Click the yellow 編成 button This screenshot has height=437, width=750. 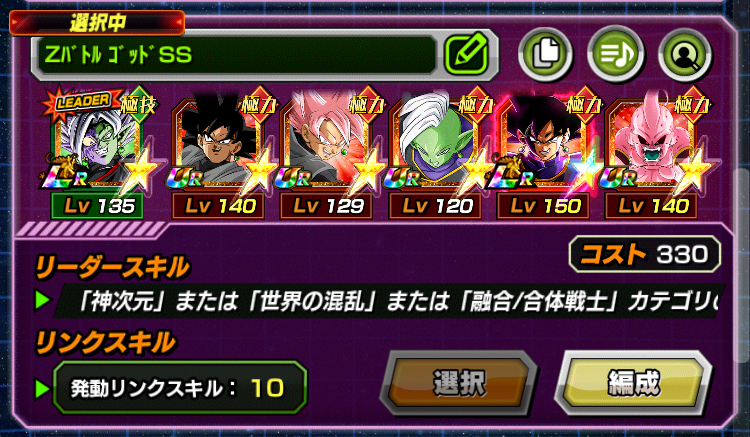[634, 382]
